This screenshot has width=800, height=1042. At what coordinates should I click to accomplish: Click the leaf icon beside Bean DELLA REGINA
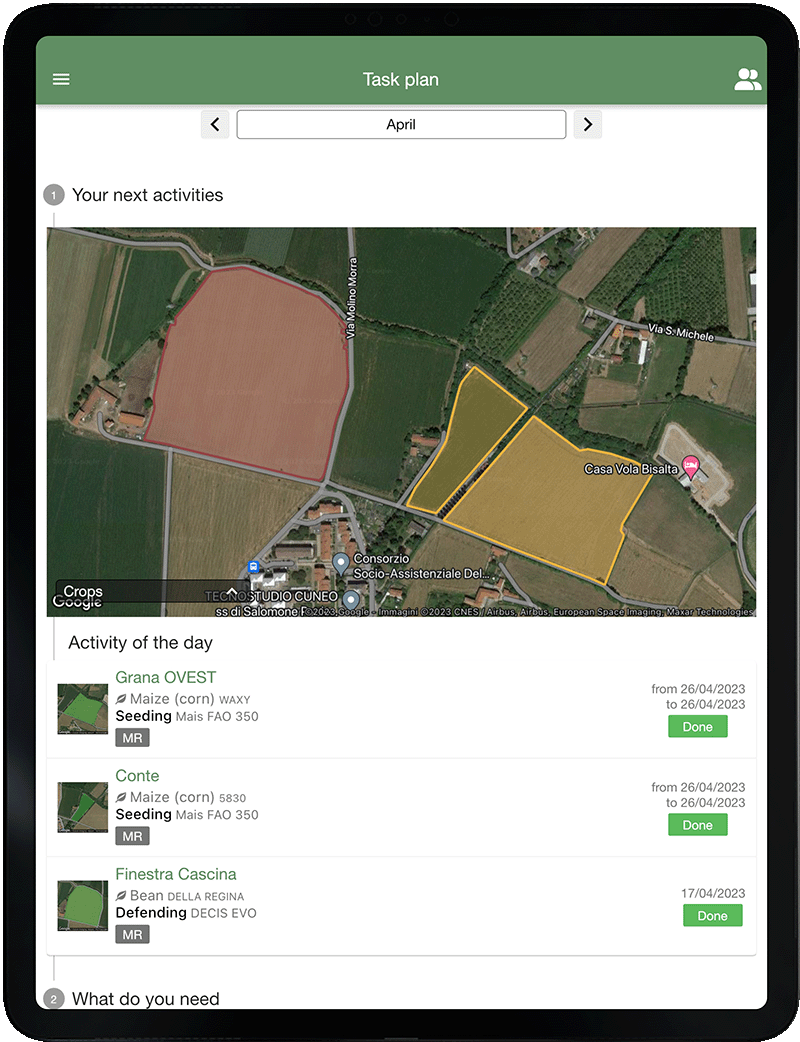pos(123,896)
